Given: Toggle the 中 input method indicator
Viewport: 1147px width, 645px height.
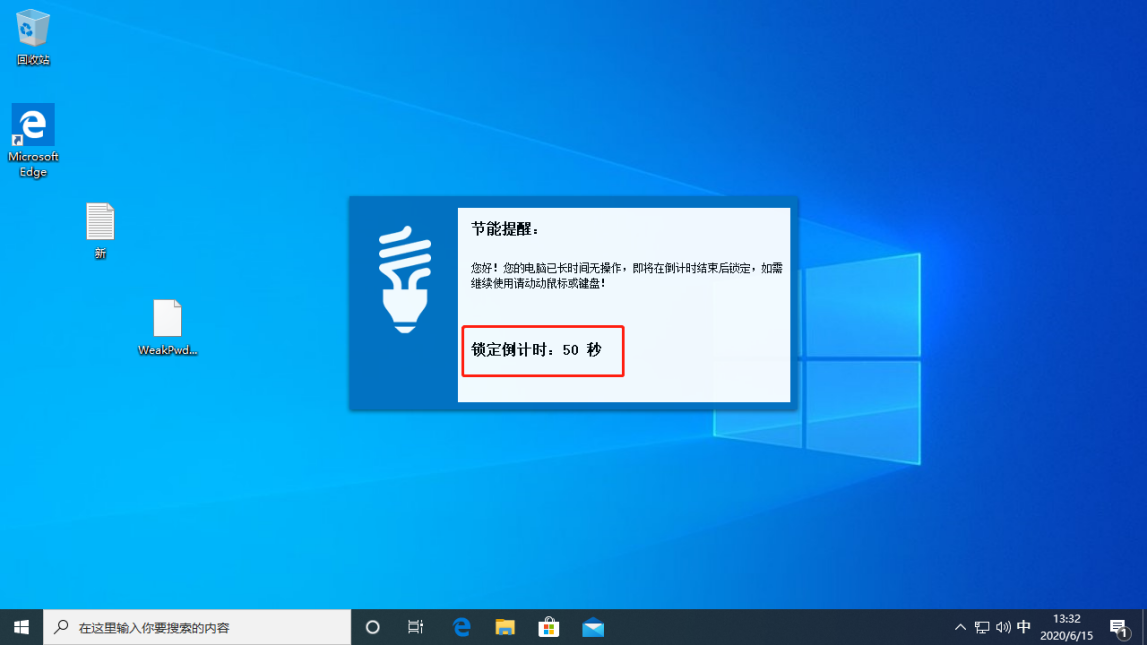Looking at the screenshot, I should 1024,627.
